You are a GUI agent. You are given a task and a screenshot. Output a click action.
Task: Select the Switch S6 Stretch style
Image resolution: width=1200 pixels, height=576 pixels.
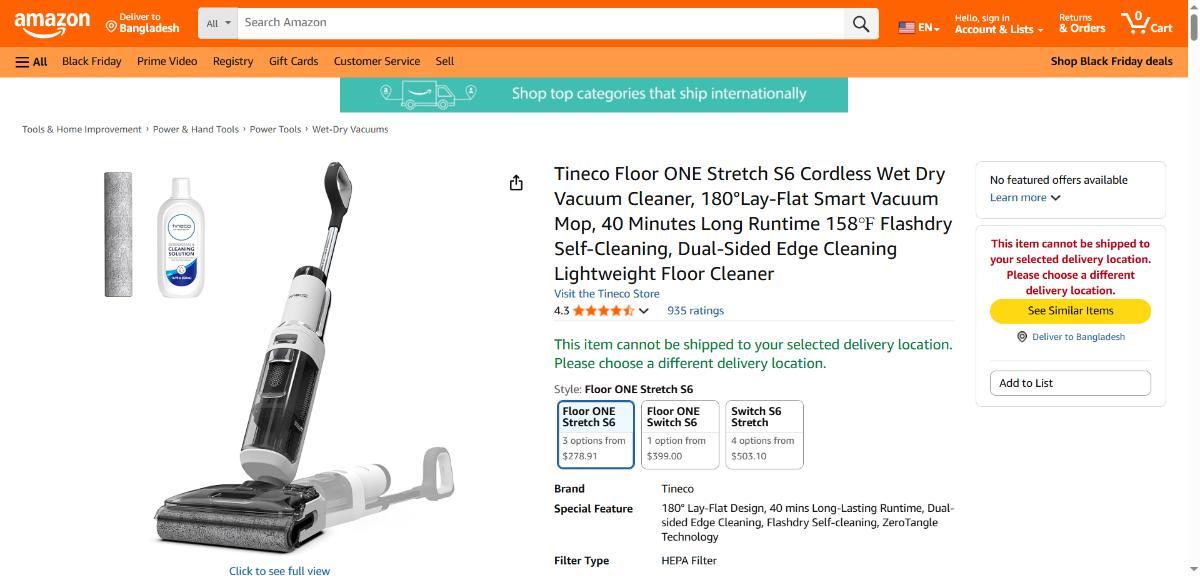click(x=764, y=434)
